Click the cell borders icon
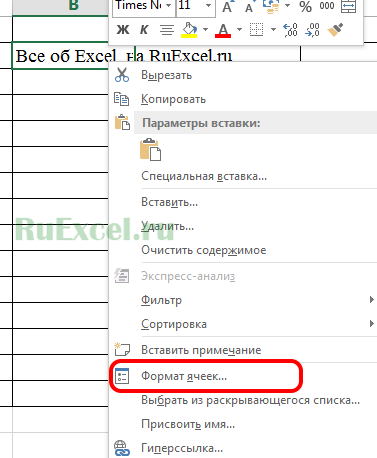 [x=256, y=30]
